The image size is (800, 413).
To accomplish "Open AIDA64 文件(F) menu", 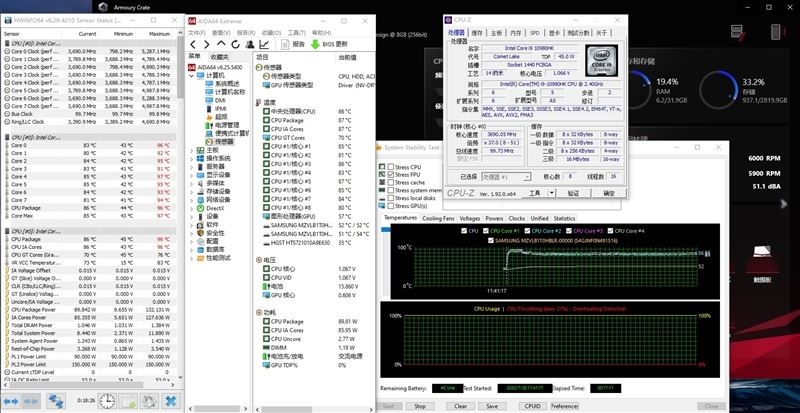I will (x=196, y=33).
